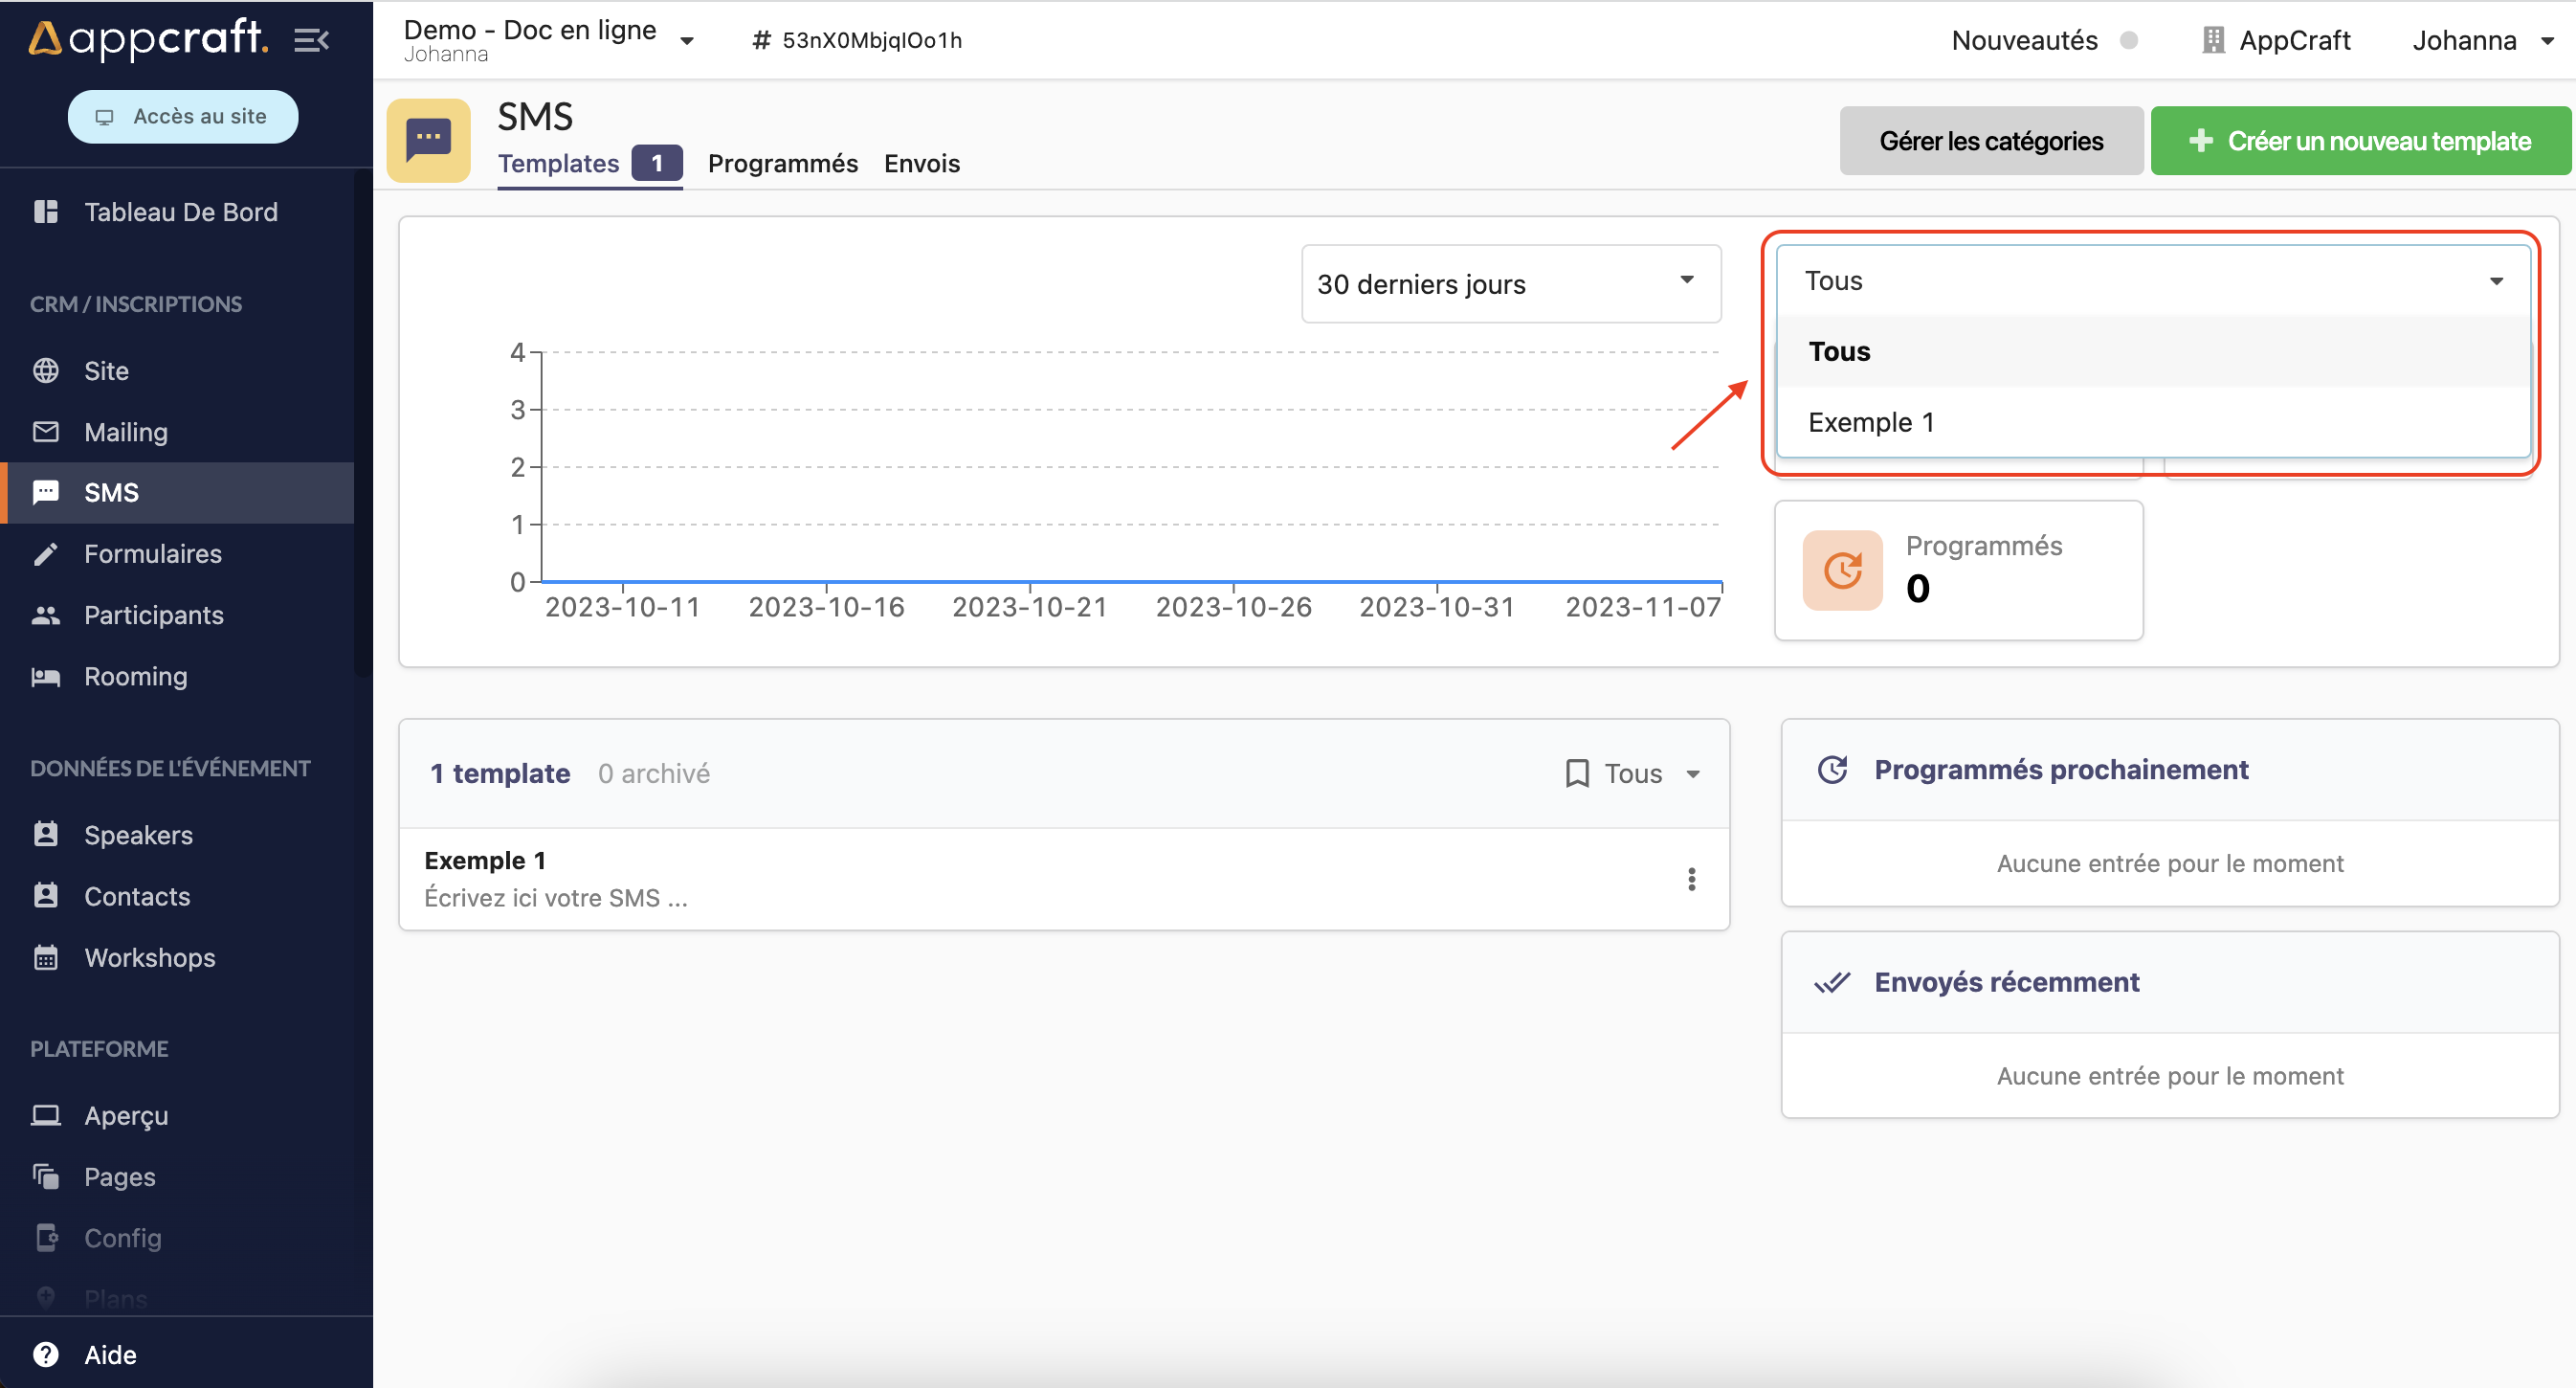Click the Exemple 1 template three-dot menu
This screenshot has height=1388, width=2576.
1691,879
